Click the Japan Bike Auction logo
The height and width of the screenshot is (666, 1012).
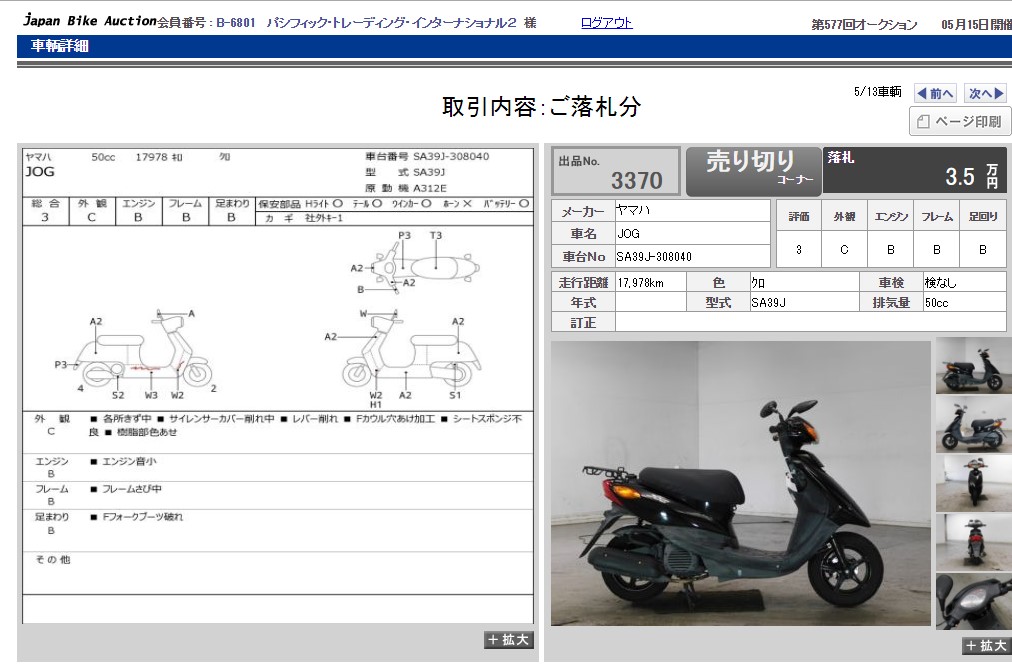90,21
